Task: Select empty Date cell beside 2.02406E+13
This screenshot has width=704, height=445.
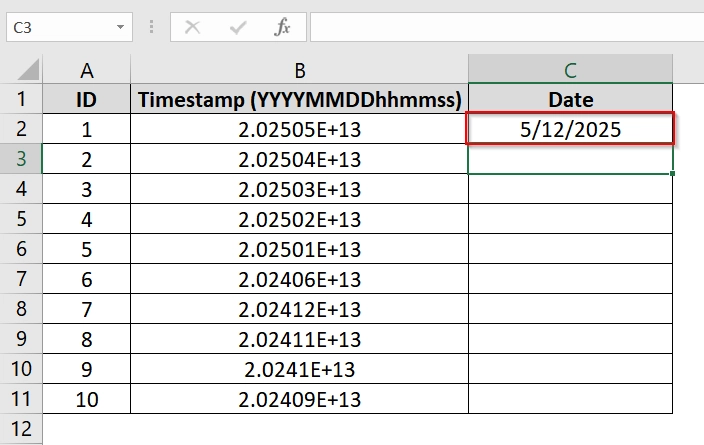Action: pos(570,279)
